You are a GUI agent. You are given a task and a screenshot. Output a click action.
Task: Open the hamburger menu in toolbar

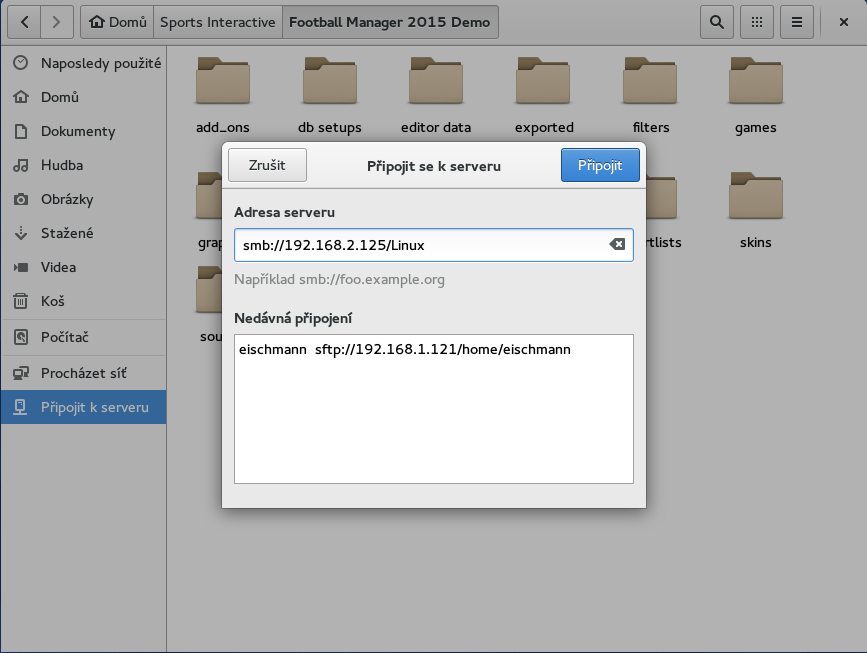[x=796, y=21]
